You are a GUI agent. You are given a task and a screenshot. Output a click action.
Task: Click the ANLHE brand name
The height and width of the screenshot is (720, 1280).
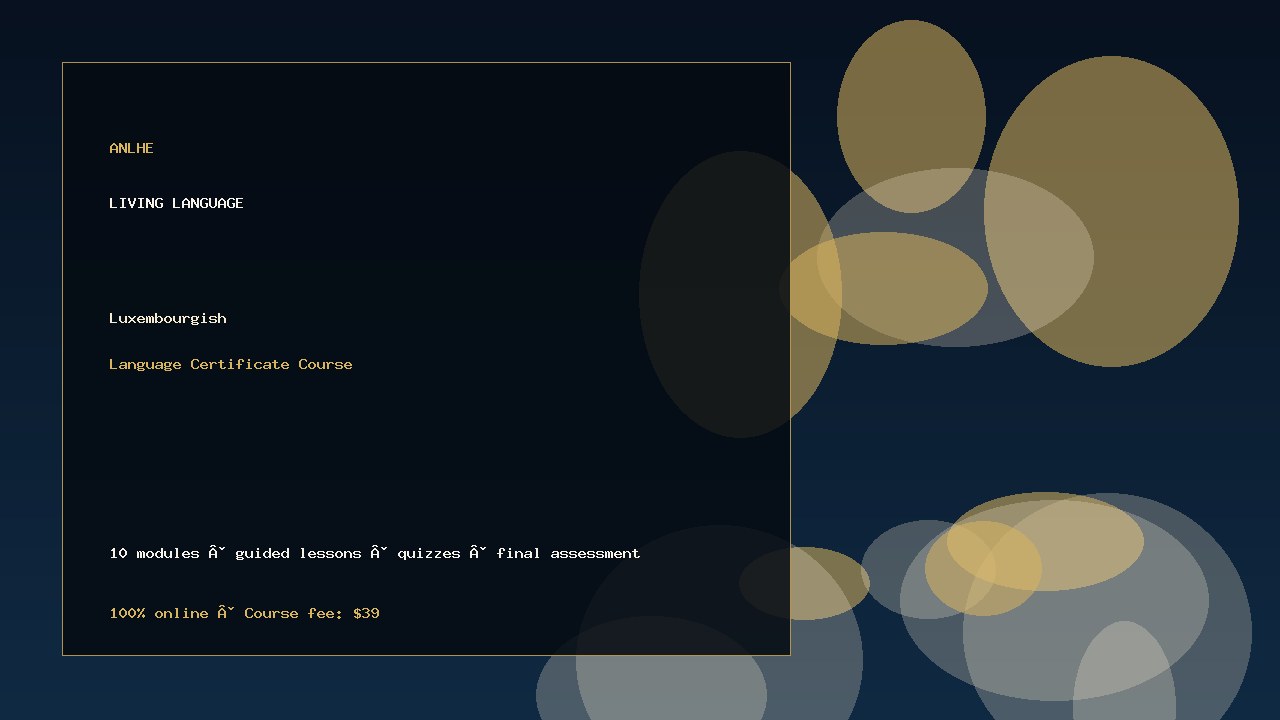click(131, 148)
